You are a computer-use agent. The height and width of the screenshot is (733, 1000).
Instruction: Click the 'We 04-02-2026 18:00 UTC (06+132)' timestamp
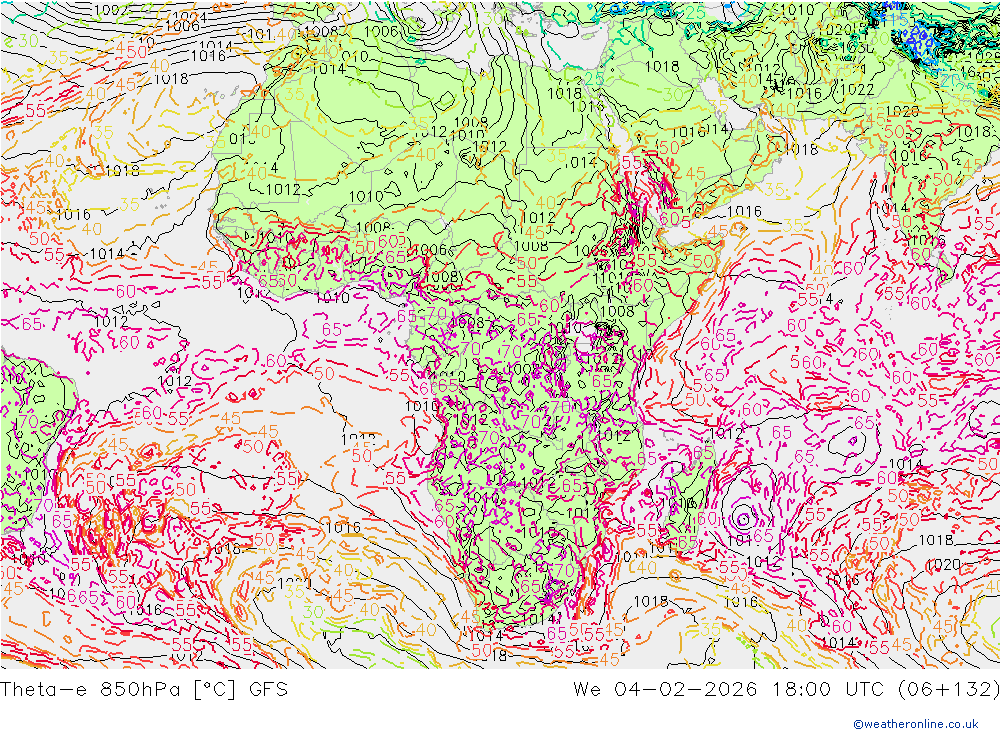[786, 690]
